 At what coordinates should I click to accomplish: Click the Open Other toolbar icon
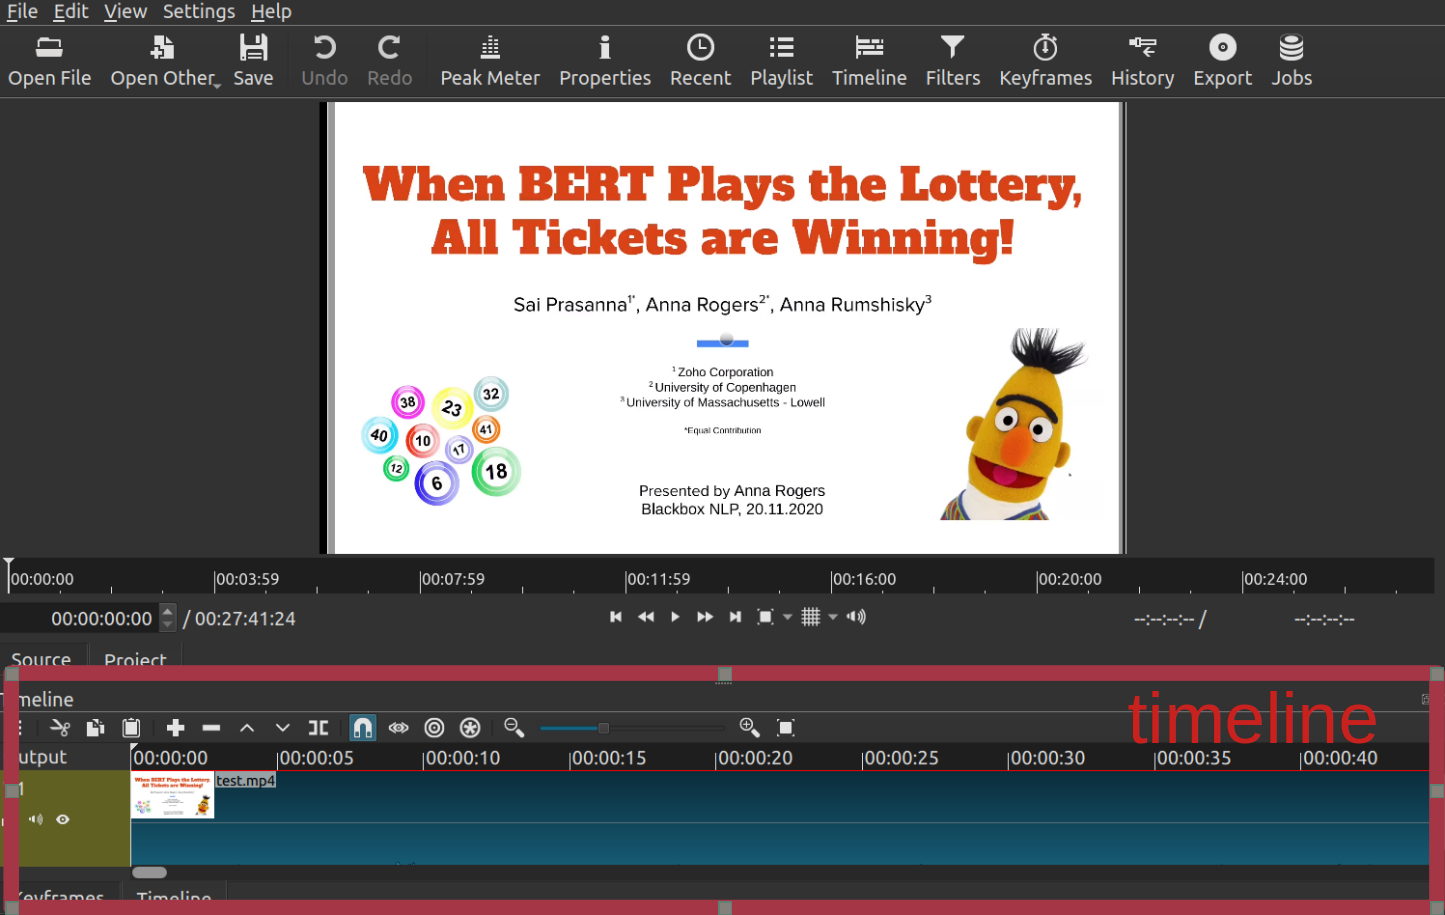[x=162, y=61]
